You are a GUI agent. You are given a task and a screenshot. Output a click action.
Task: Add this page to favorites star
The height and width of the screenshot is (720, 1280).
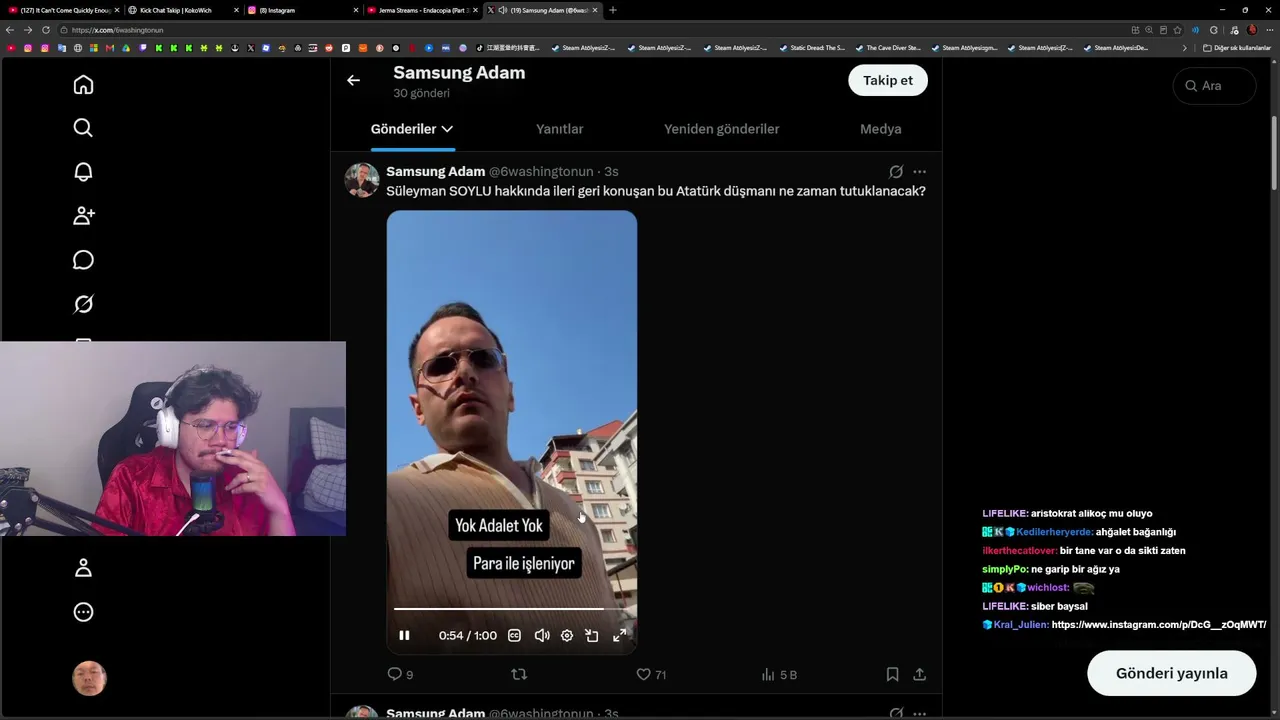(1177, 30)
